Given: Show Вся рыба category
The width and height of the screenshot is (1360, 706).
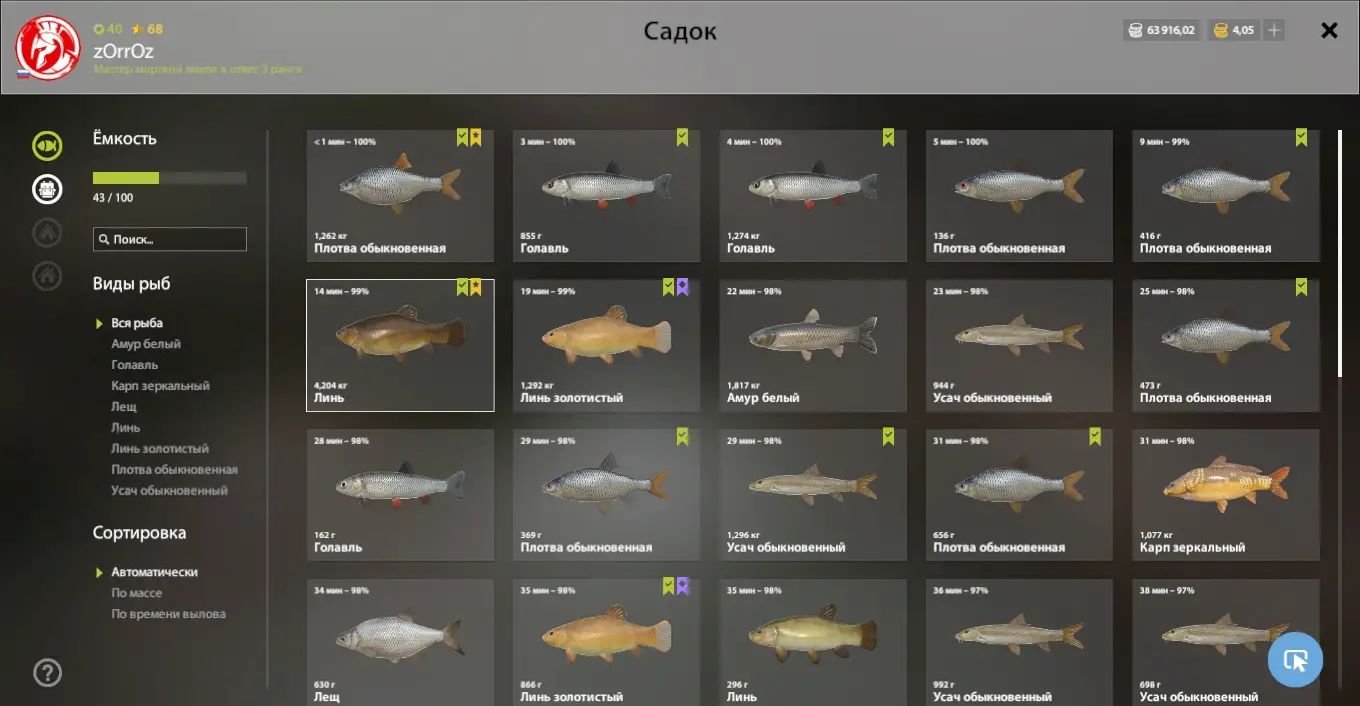Looking at the screenshot, I should [137, 323].
